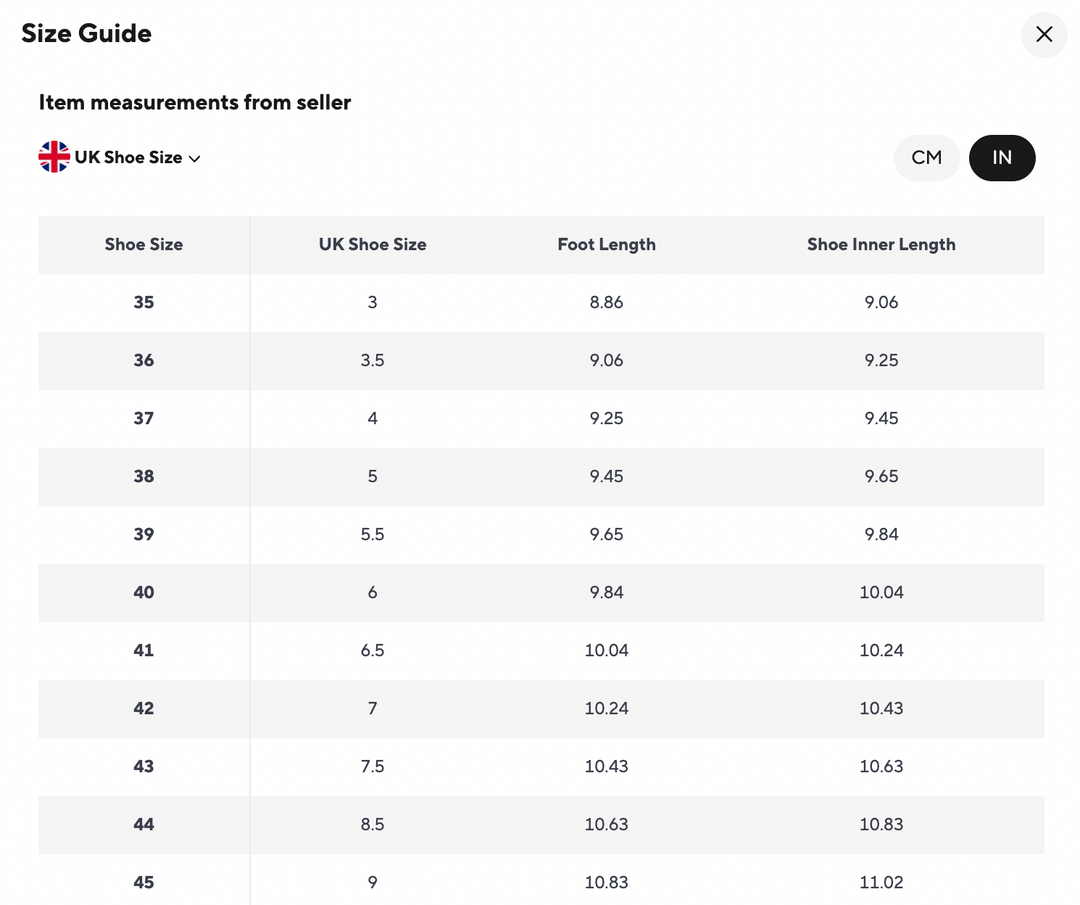Select shoe size 35 row label
This screenshot has width=1080, height=905.
(144, 303)
